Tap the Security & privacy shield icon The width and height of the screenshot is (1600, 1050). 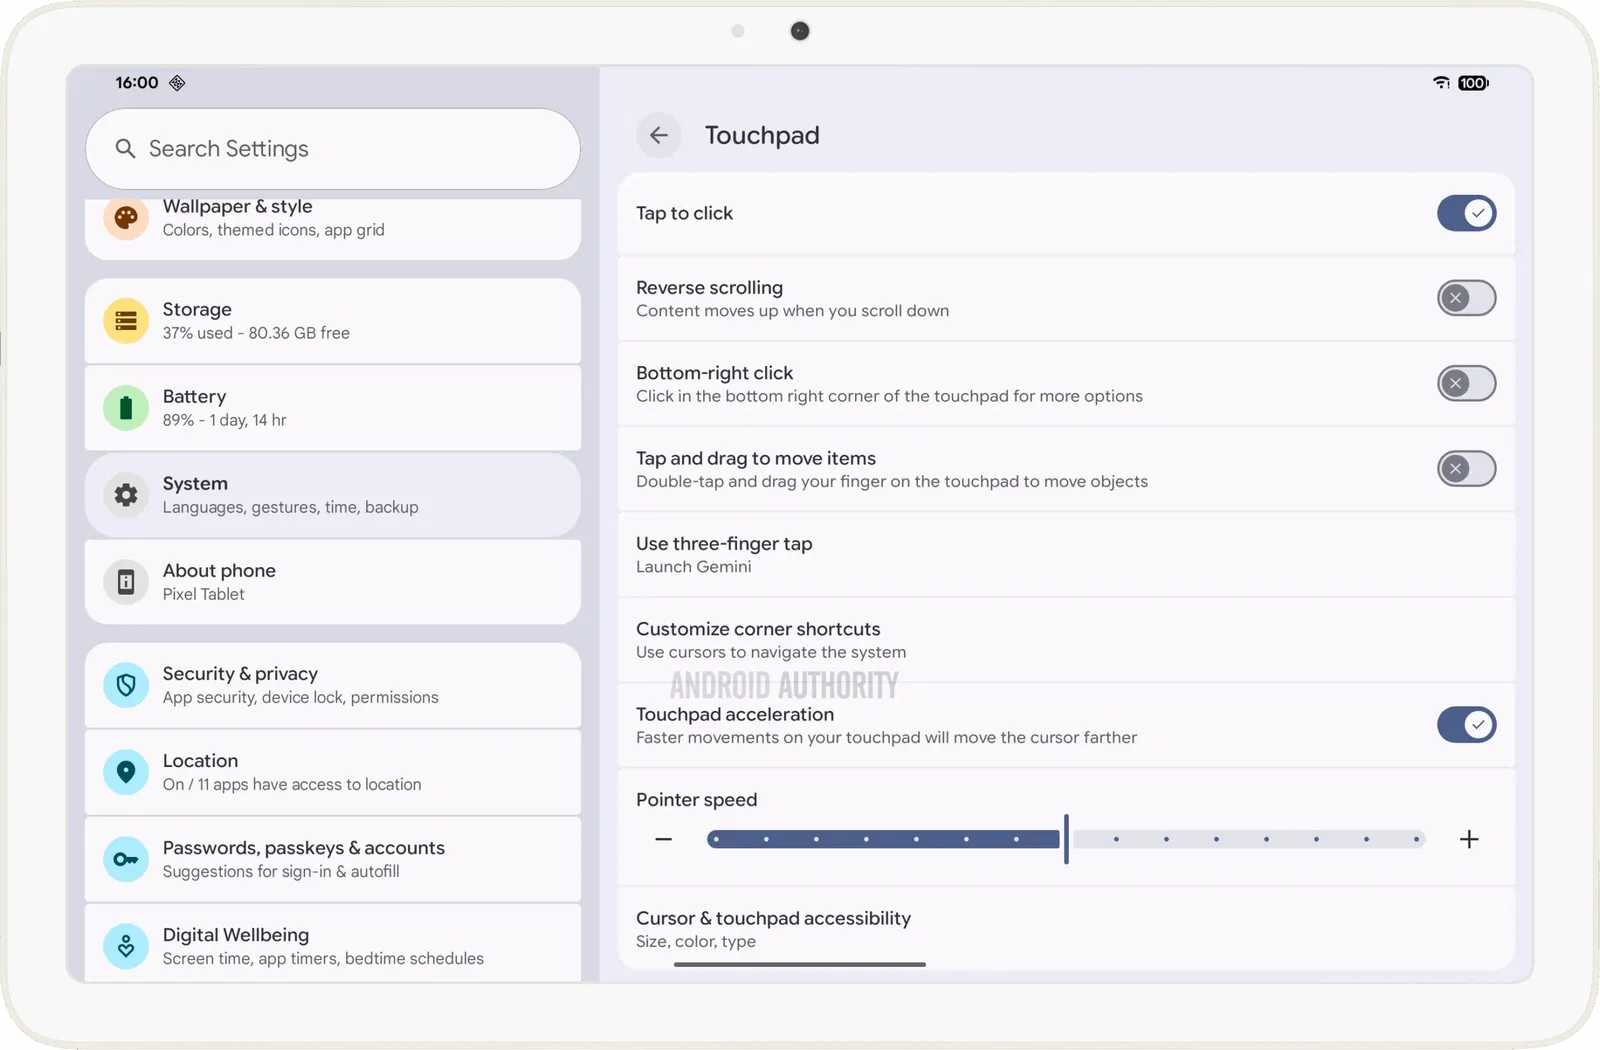click(x=126, y=685)
